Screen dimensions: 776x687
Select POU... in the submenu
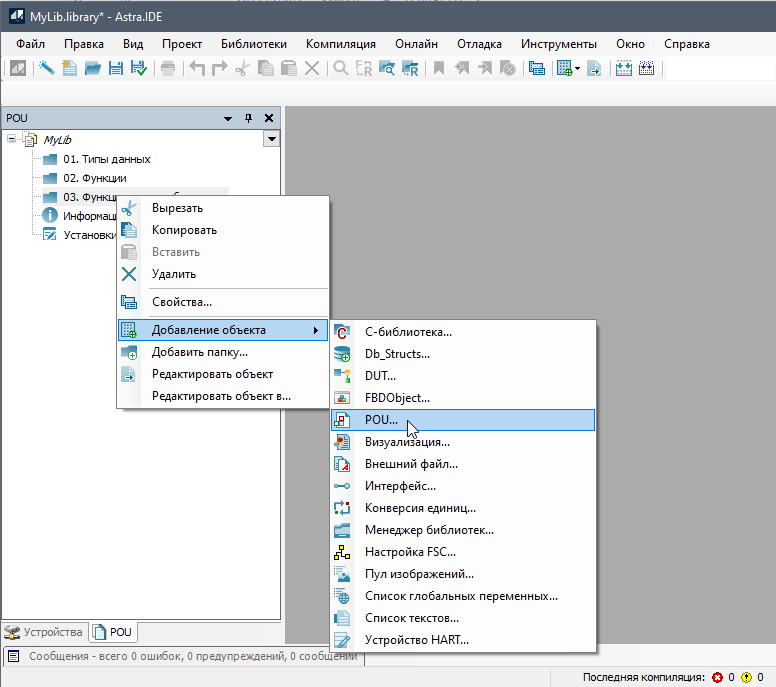click(381, 419)
